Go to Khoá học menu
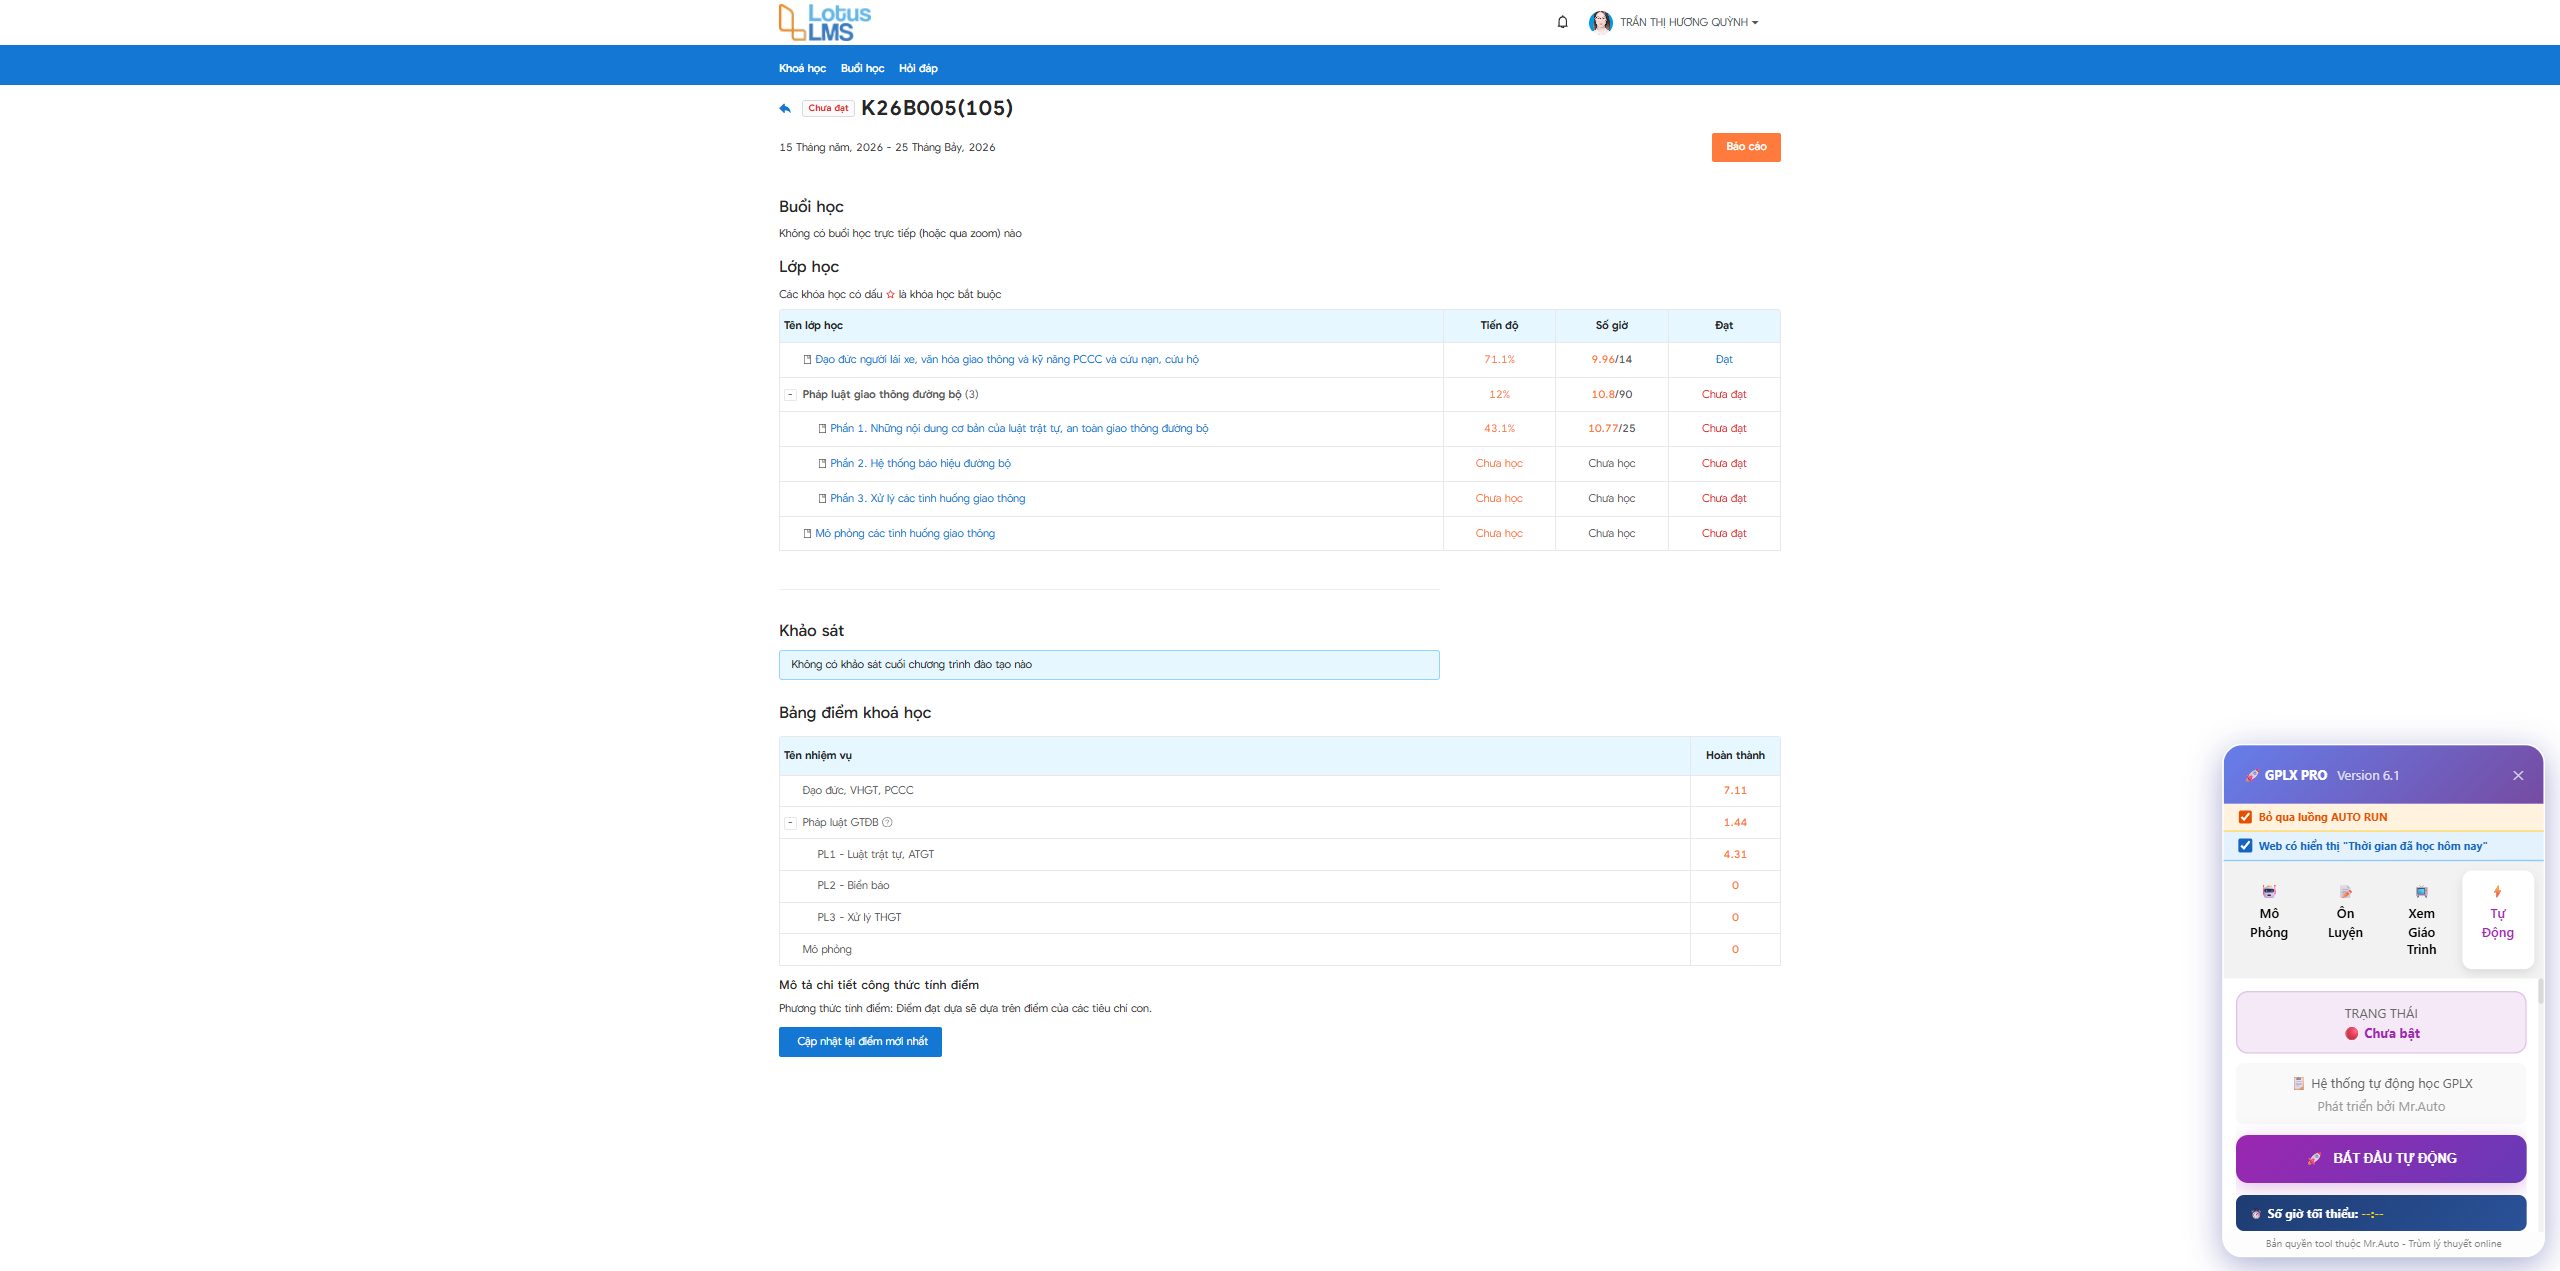Screen dimensions: 2560x1271 [802, 68]
